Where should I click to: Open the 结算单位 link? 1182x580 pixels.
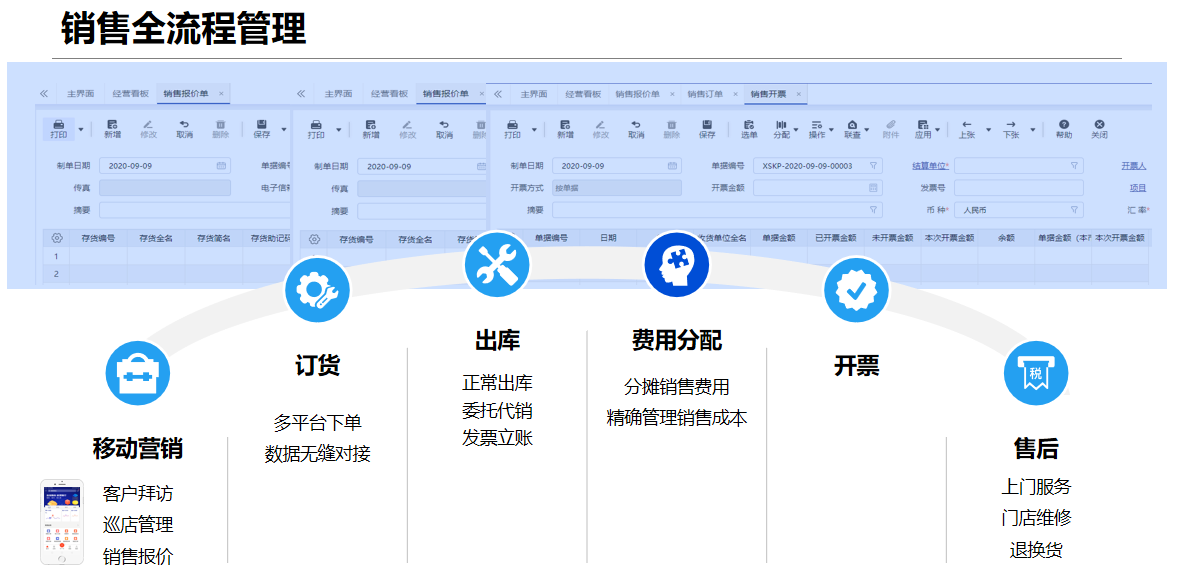[x=930, y=165]
